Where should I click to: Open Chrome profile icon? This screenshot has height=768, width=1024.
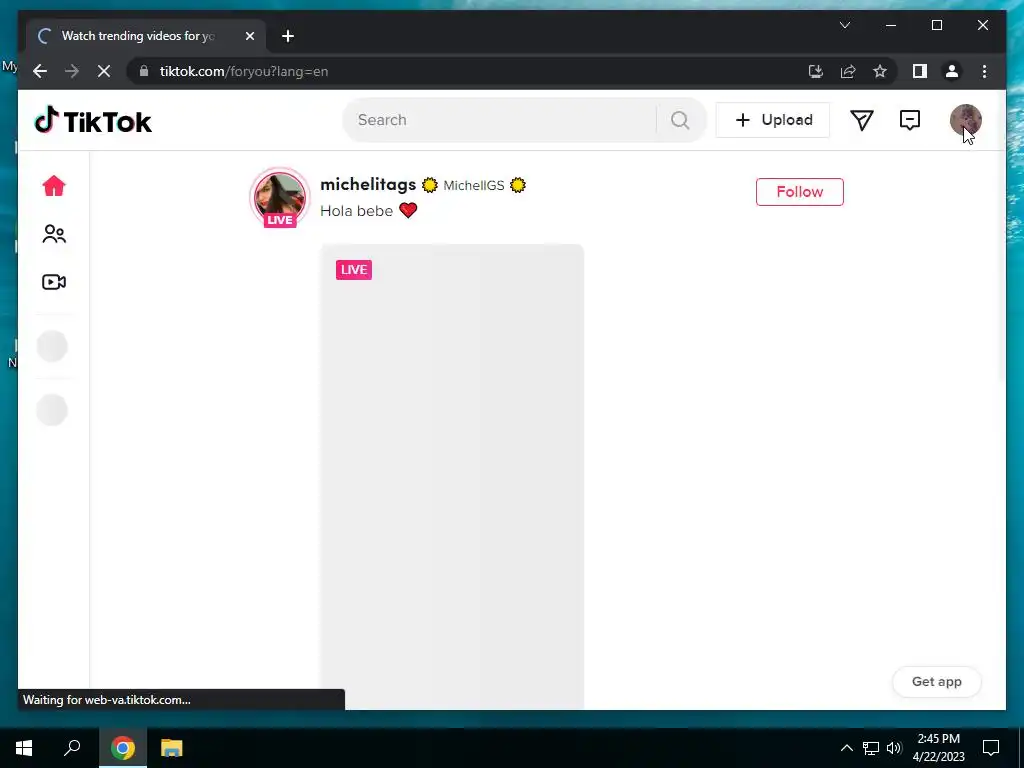952,71
